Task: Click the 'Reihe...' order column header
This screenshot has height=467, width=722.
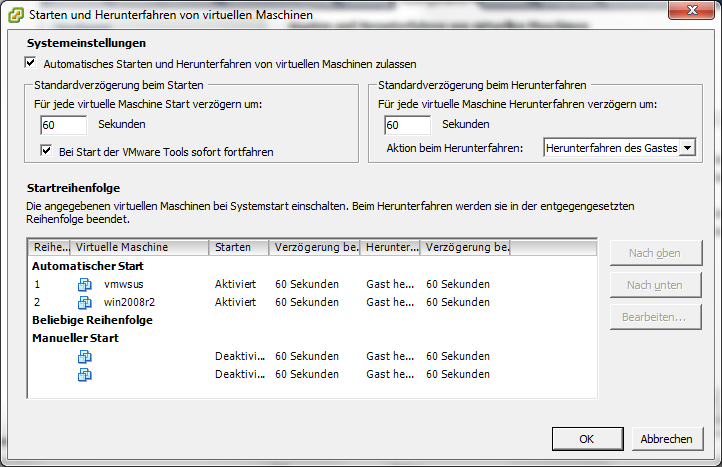Action: 50,247
